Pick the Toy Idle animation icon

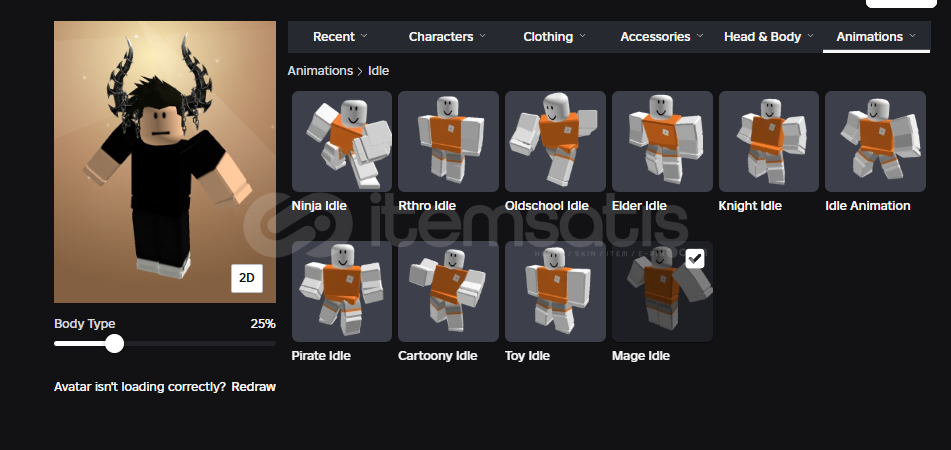point(555,291)
